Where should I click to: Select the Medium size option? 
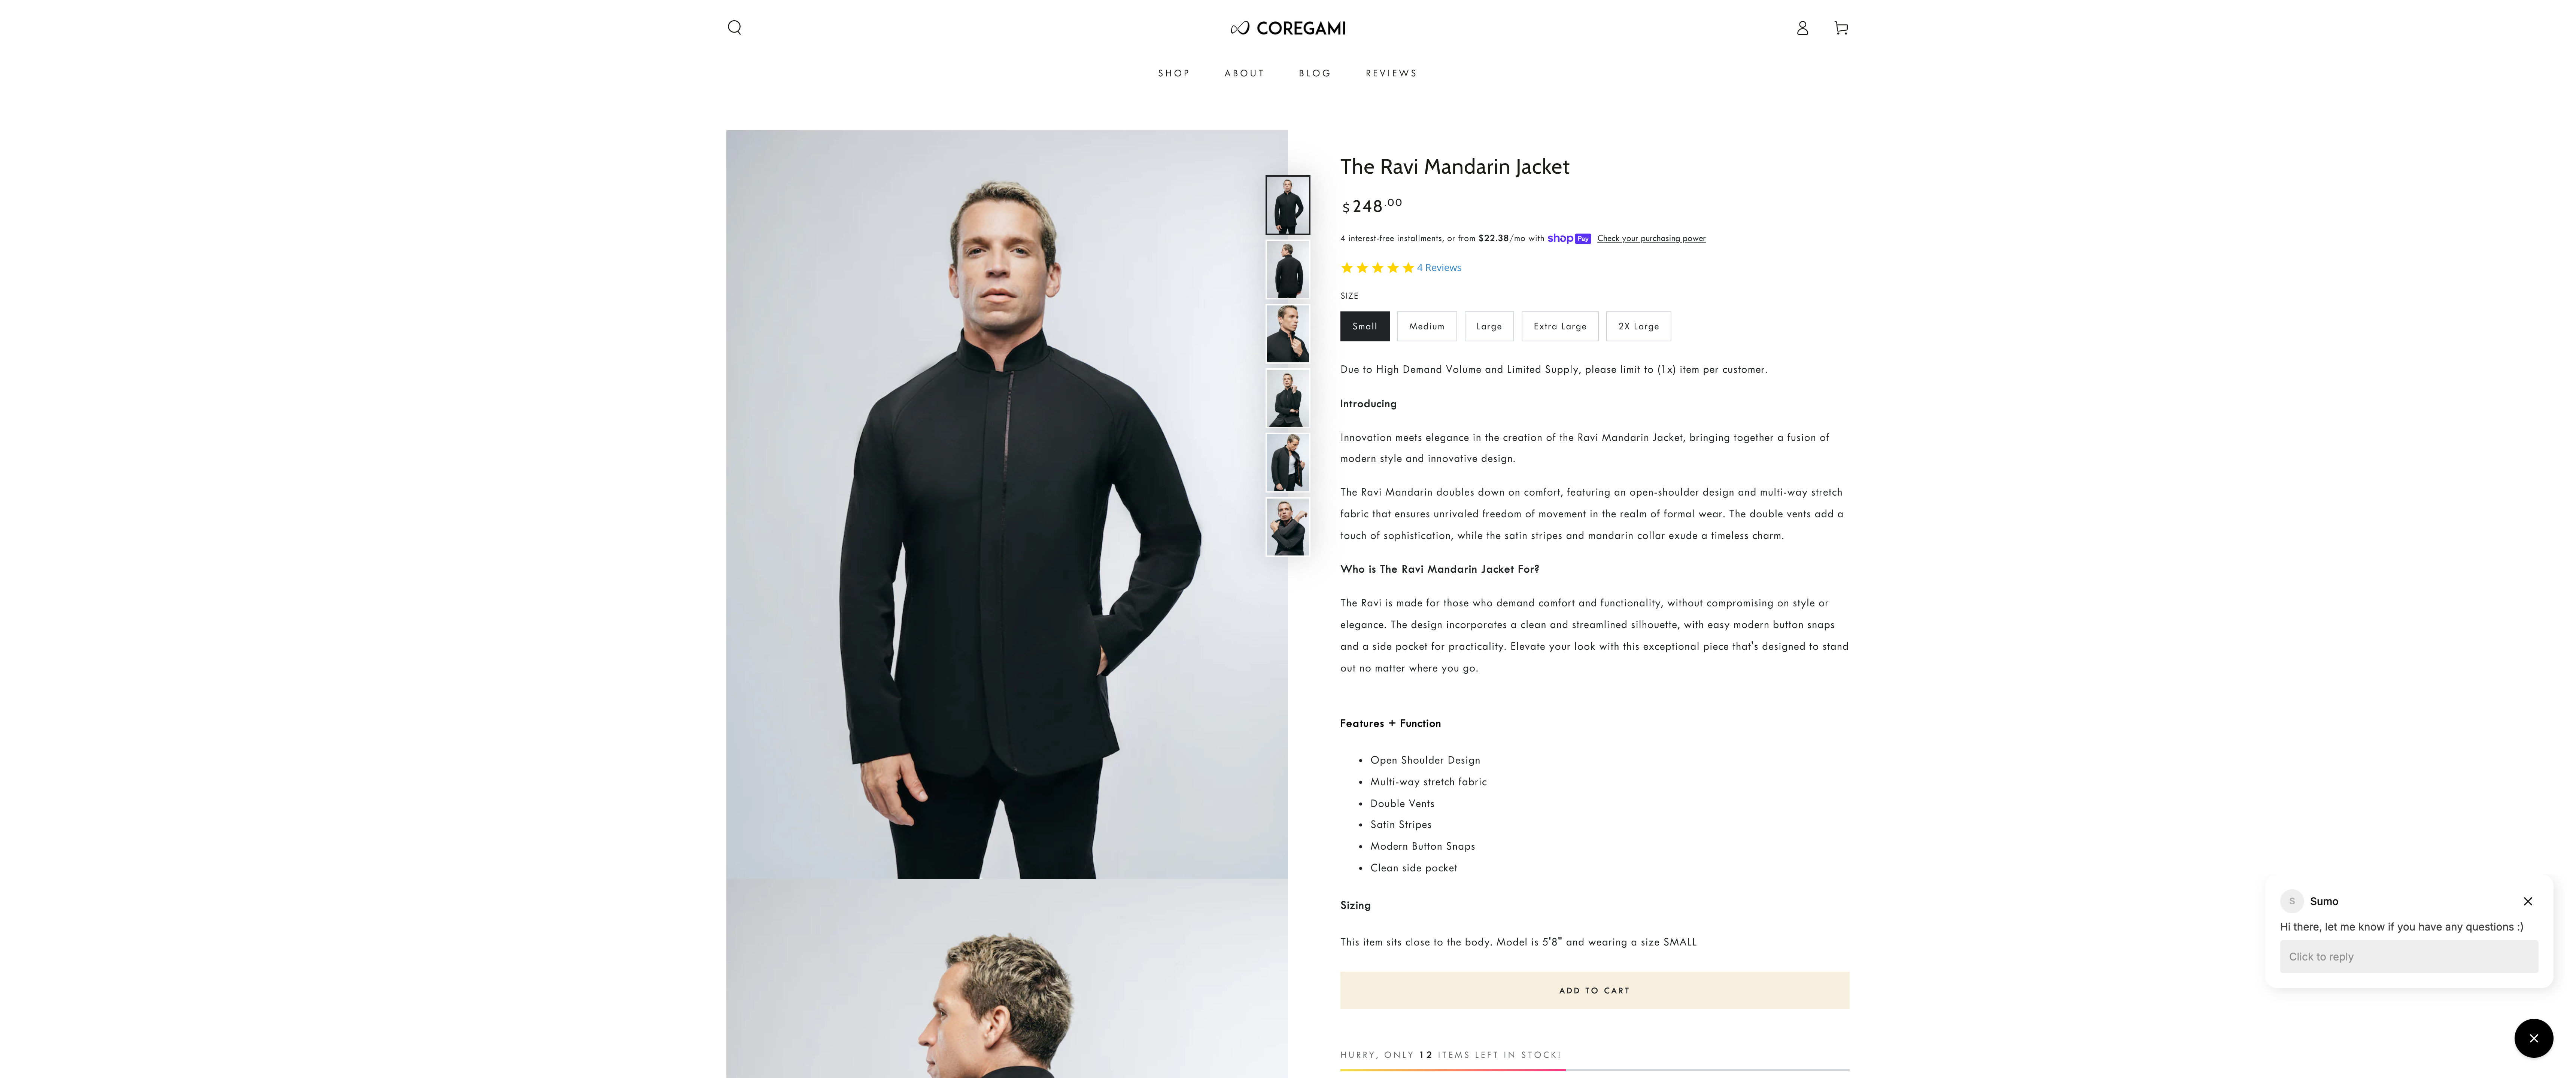pos(1426,326)
